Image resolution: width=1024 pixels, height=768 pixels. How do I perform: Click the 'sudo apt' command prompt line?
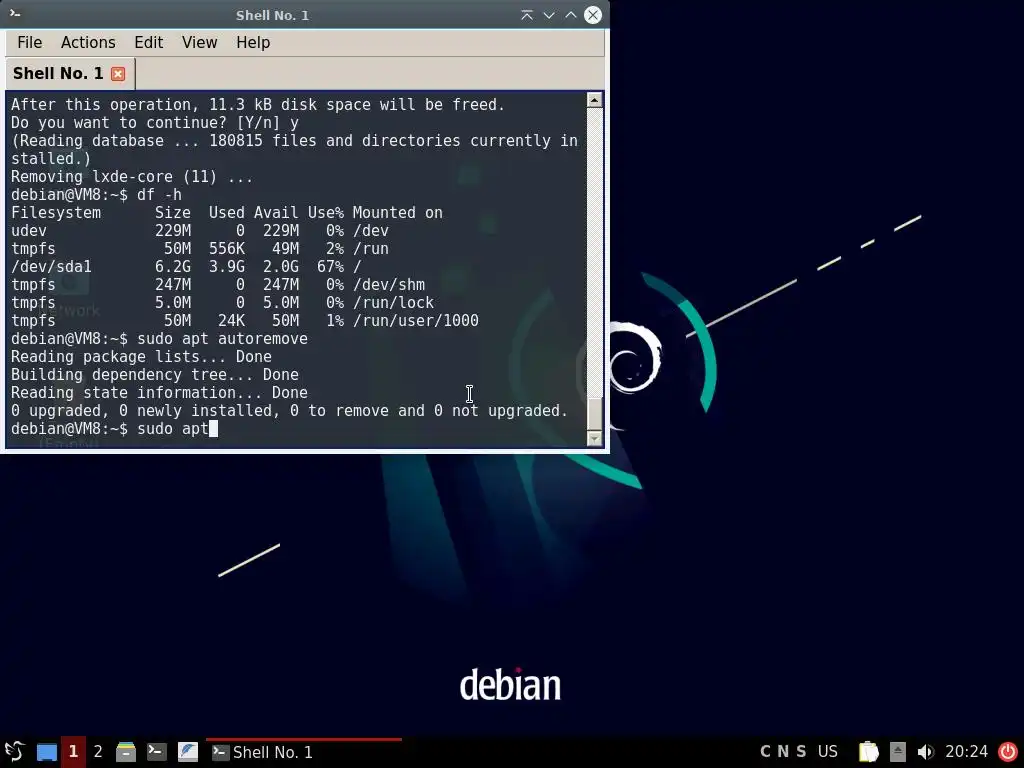pos(114,428)
